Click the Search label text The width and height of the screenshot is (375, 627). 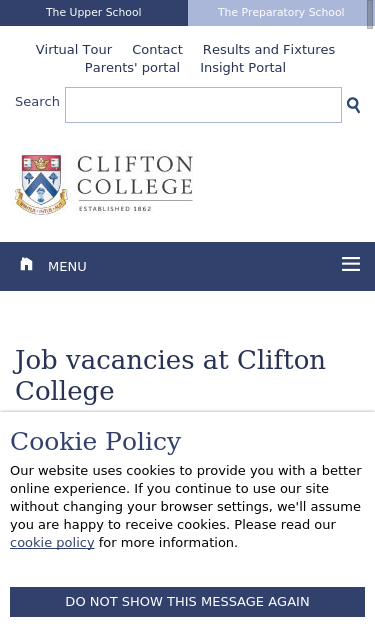click(37, 102)
